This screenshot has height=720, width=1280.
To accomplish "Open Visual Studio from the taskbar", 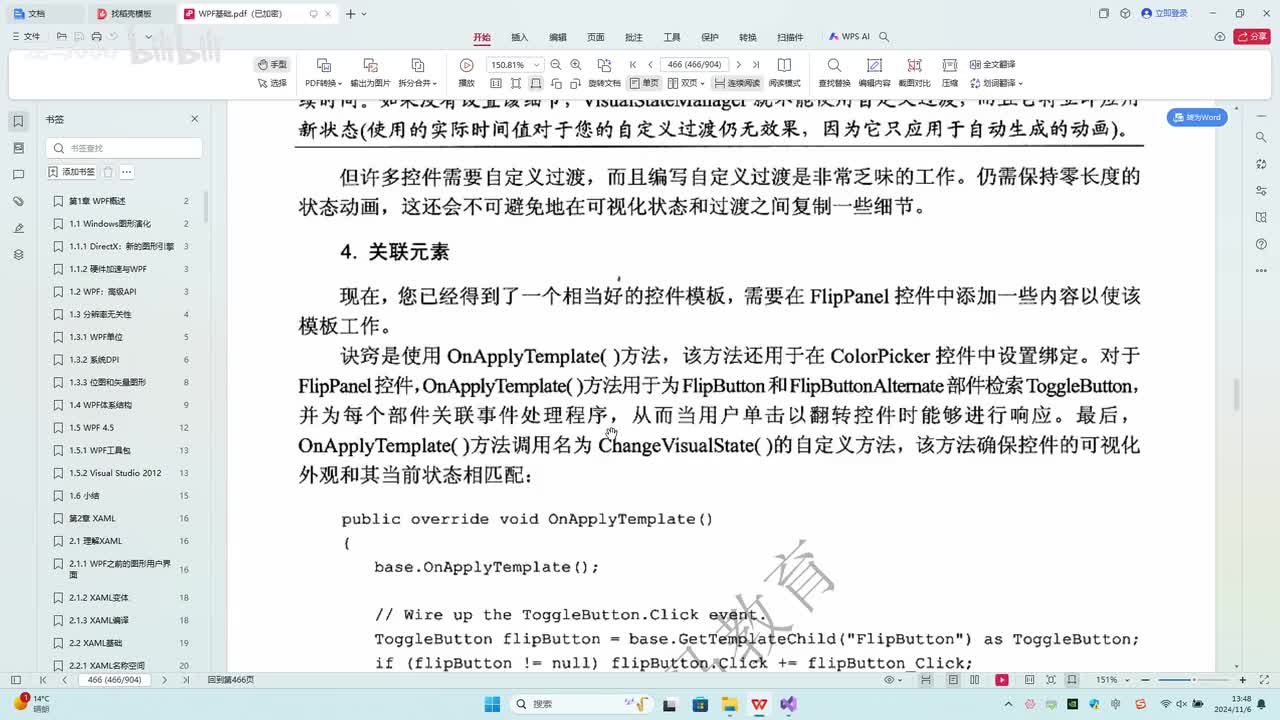I will pos(788,704).
